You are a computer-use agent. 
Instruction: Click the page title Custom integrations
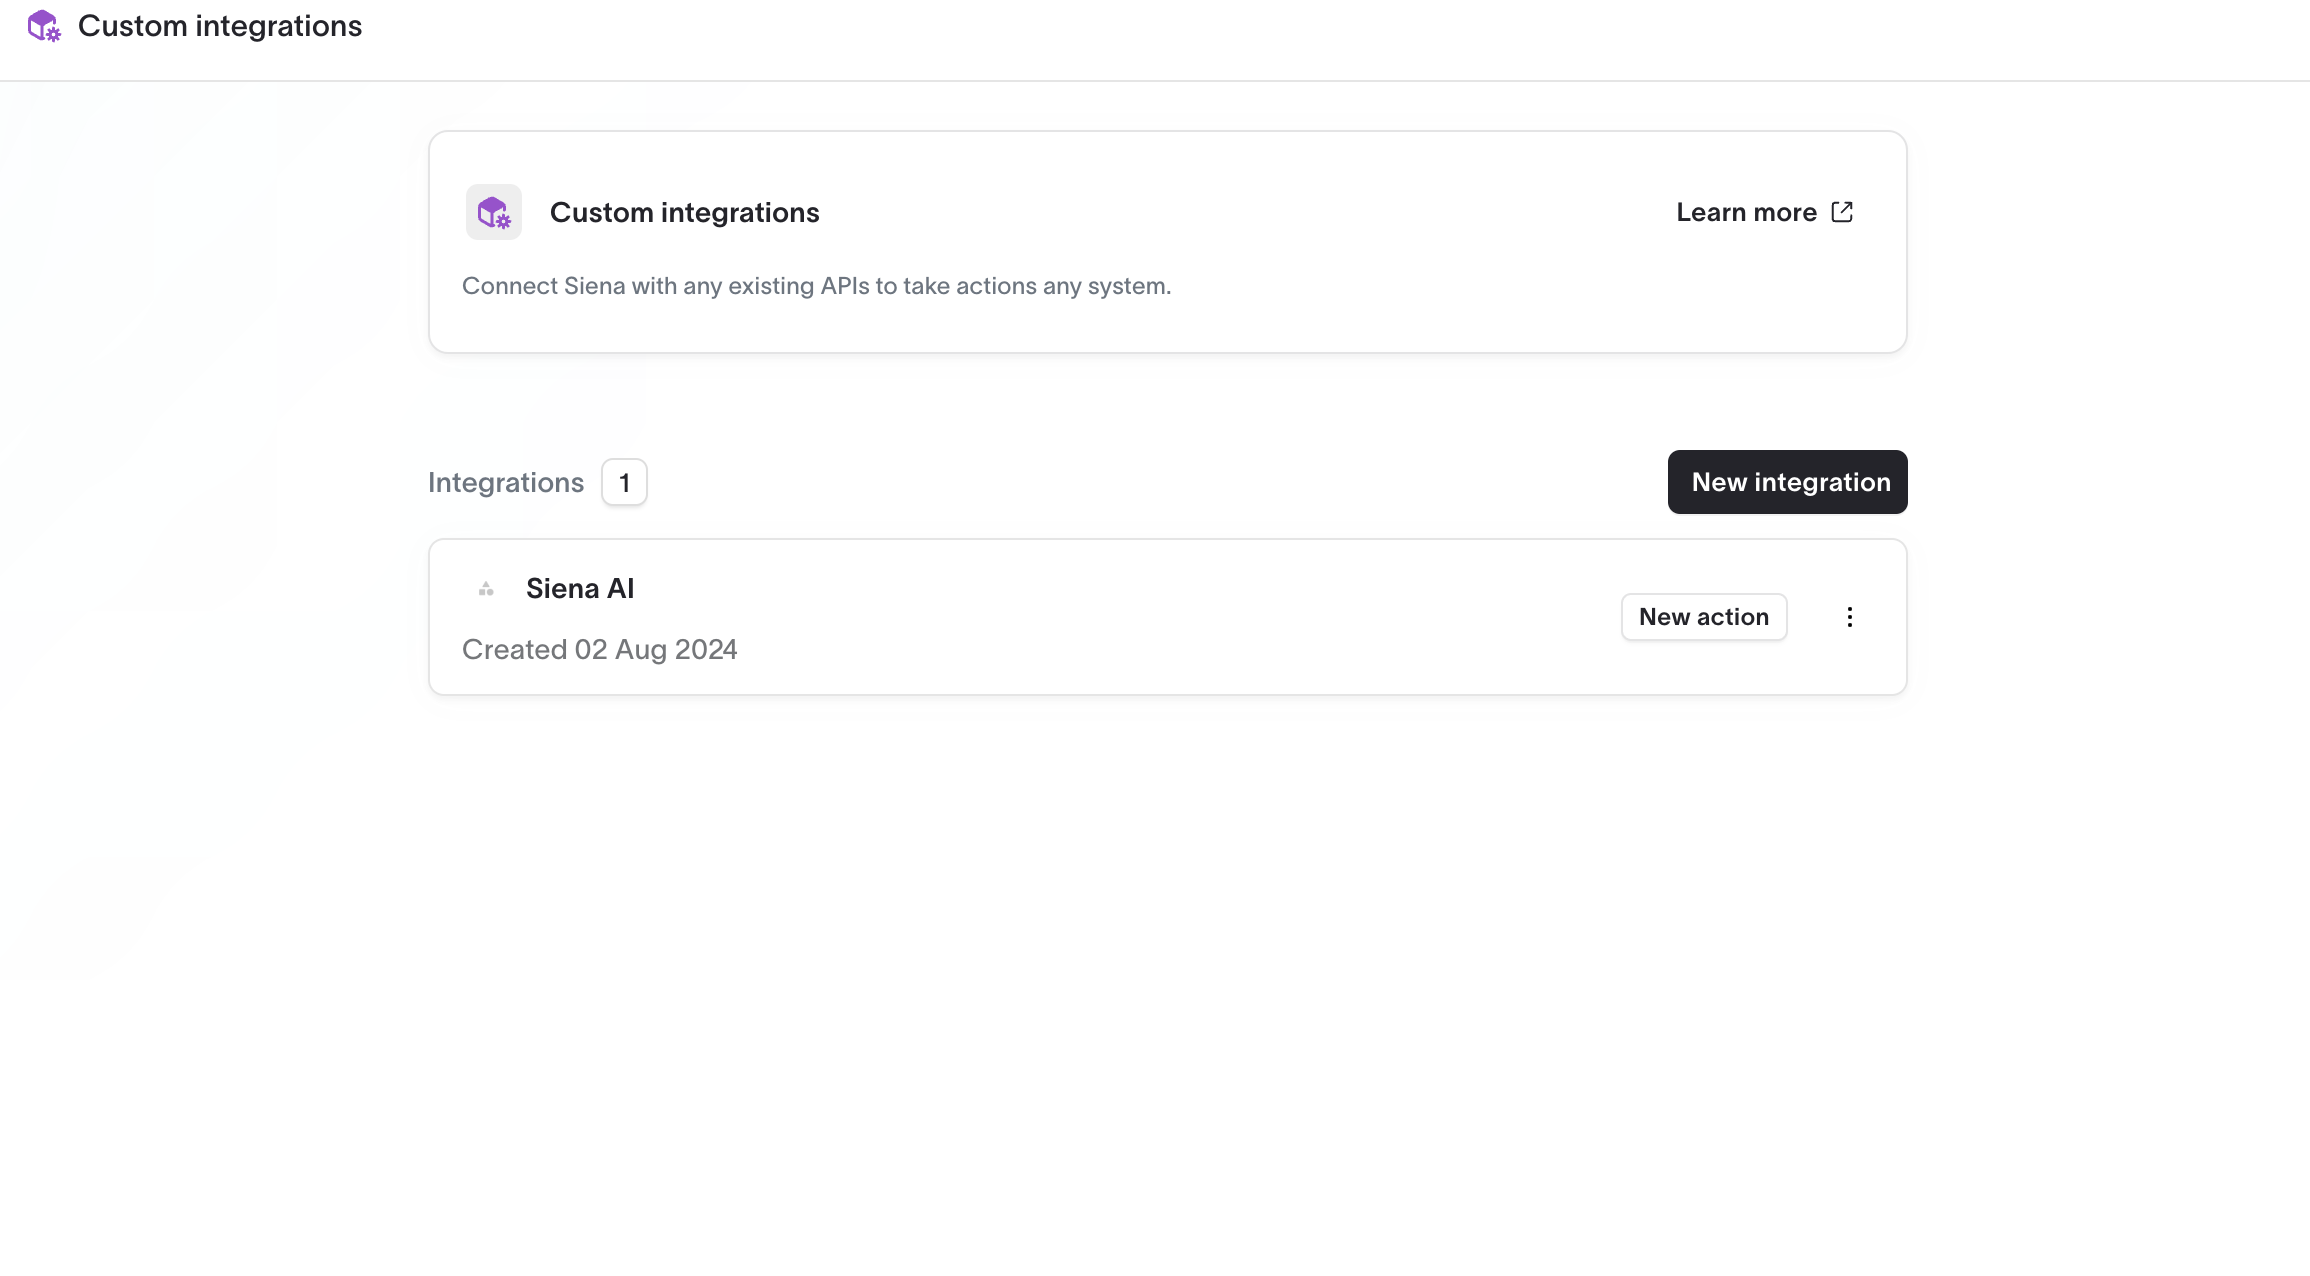pos(220,26)
